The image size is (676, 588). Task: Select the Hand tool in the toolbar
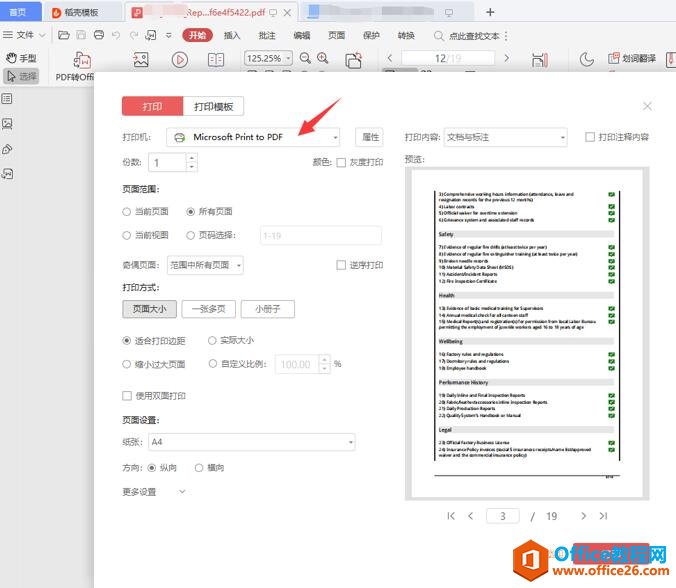[x=21, y=59]
